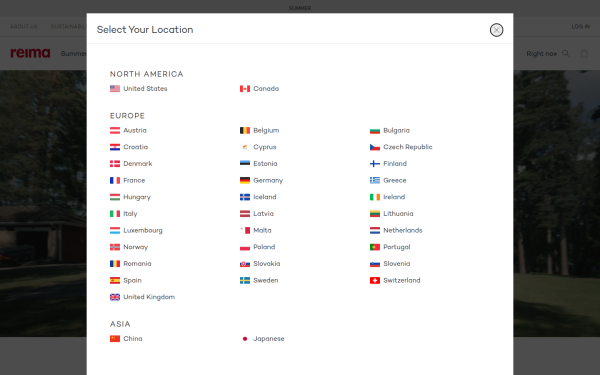Open the LOG IN link

coord(580,26)
